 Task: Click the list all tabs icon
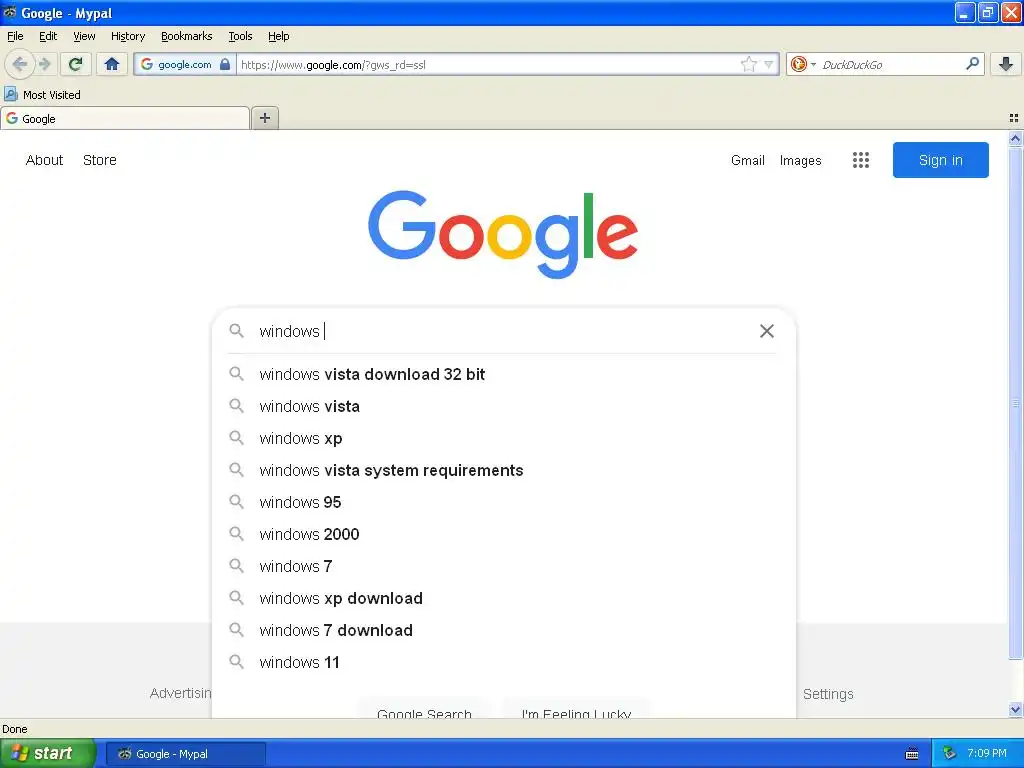point(1014,118)
